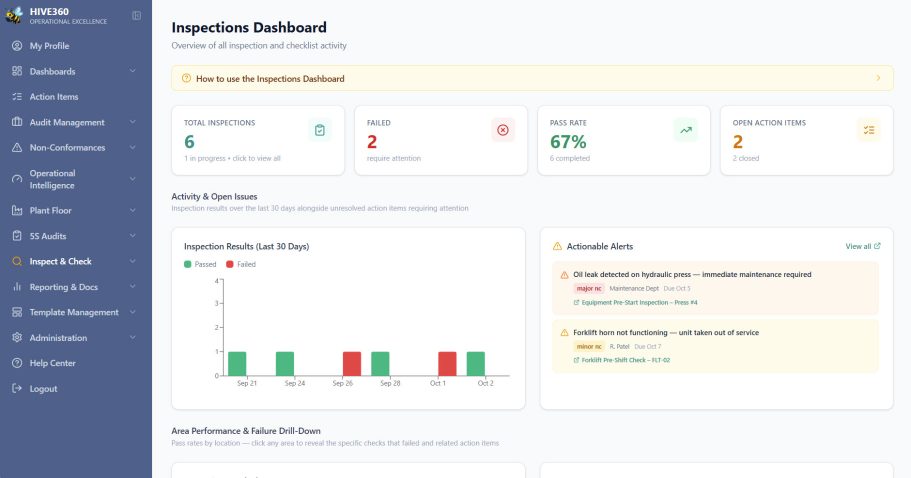Expand the Audit Management chevron
Viewport: 911px width, 478px height.
coord(132,122)
